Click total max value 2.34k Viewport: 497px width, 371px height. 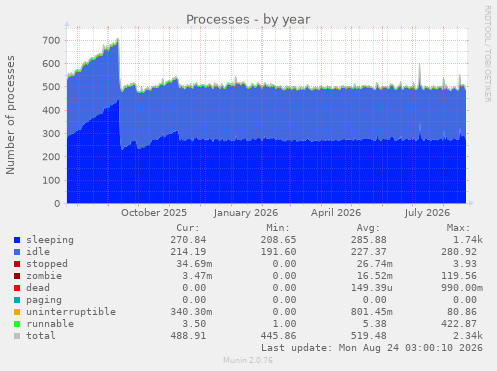pyautogui.click(x=468, y=336)
